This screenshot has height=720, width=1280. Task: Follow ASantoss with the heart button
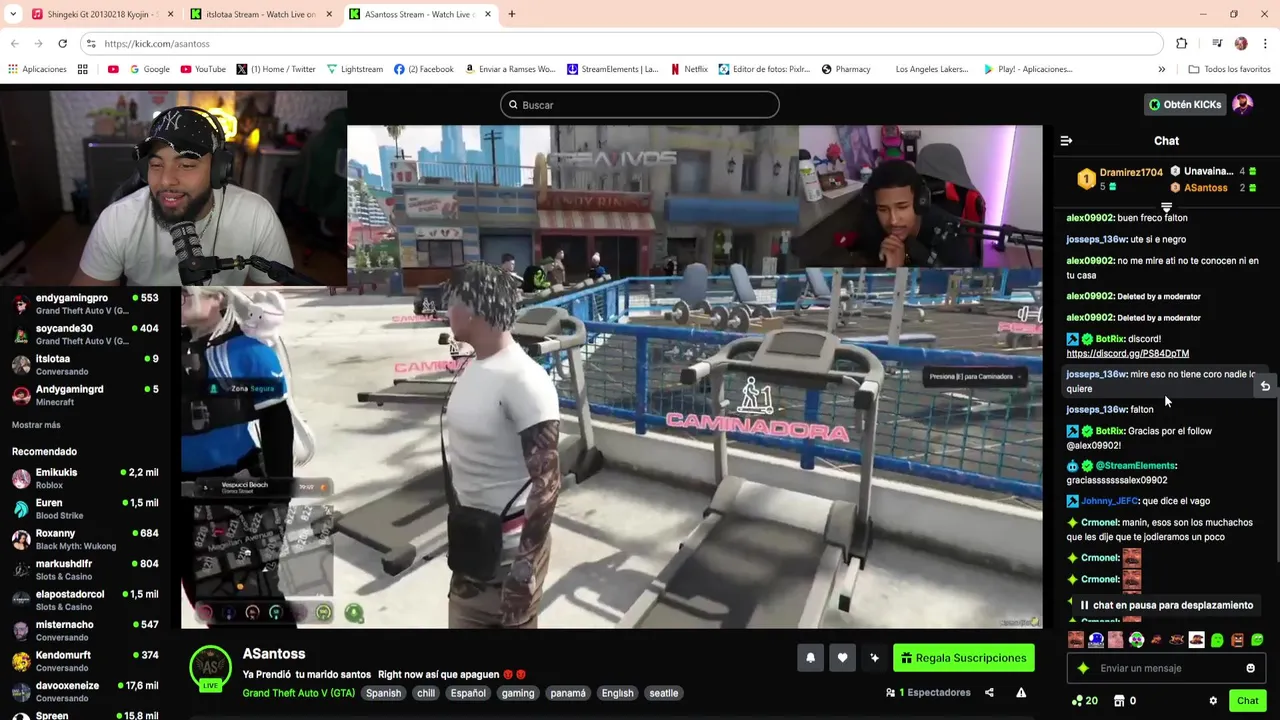[x=842, y=658]
